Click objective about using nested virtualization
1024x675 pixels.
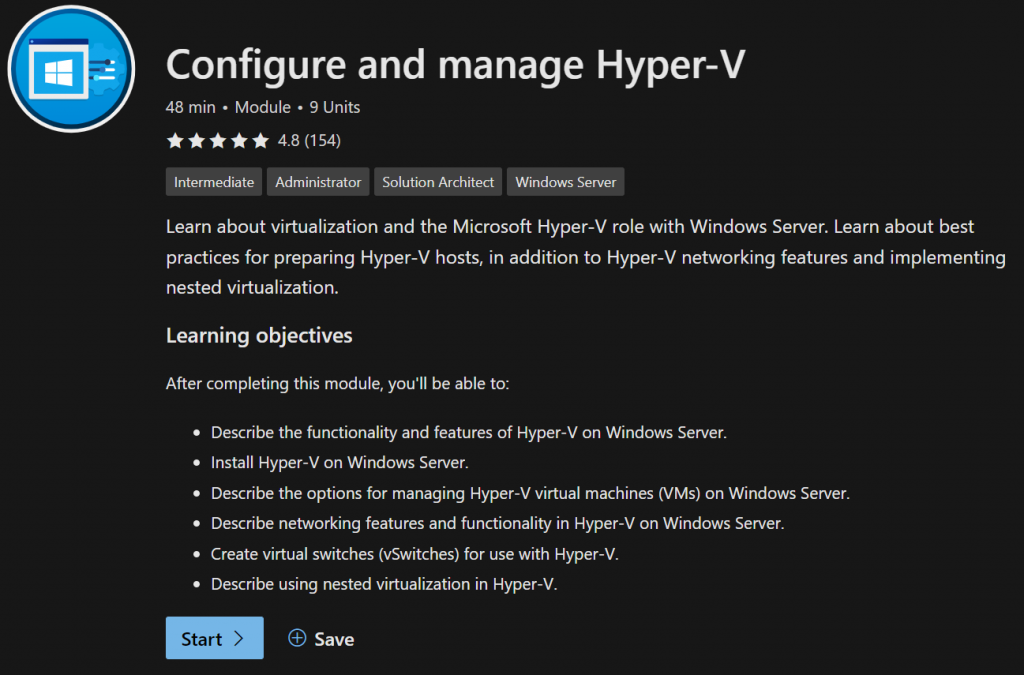click(384, 584)
